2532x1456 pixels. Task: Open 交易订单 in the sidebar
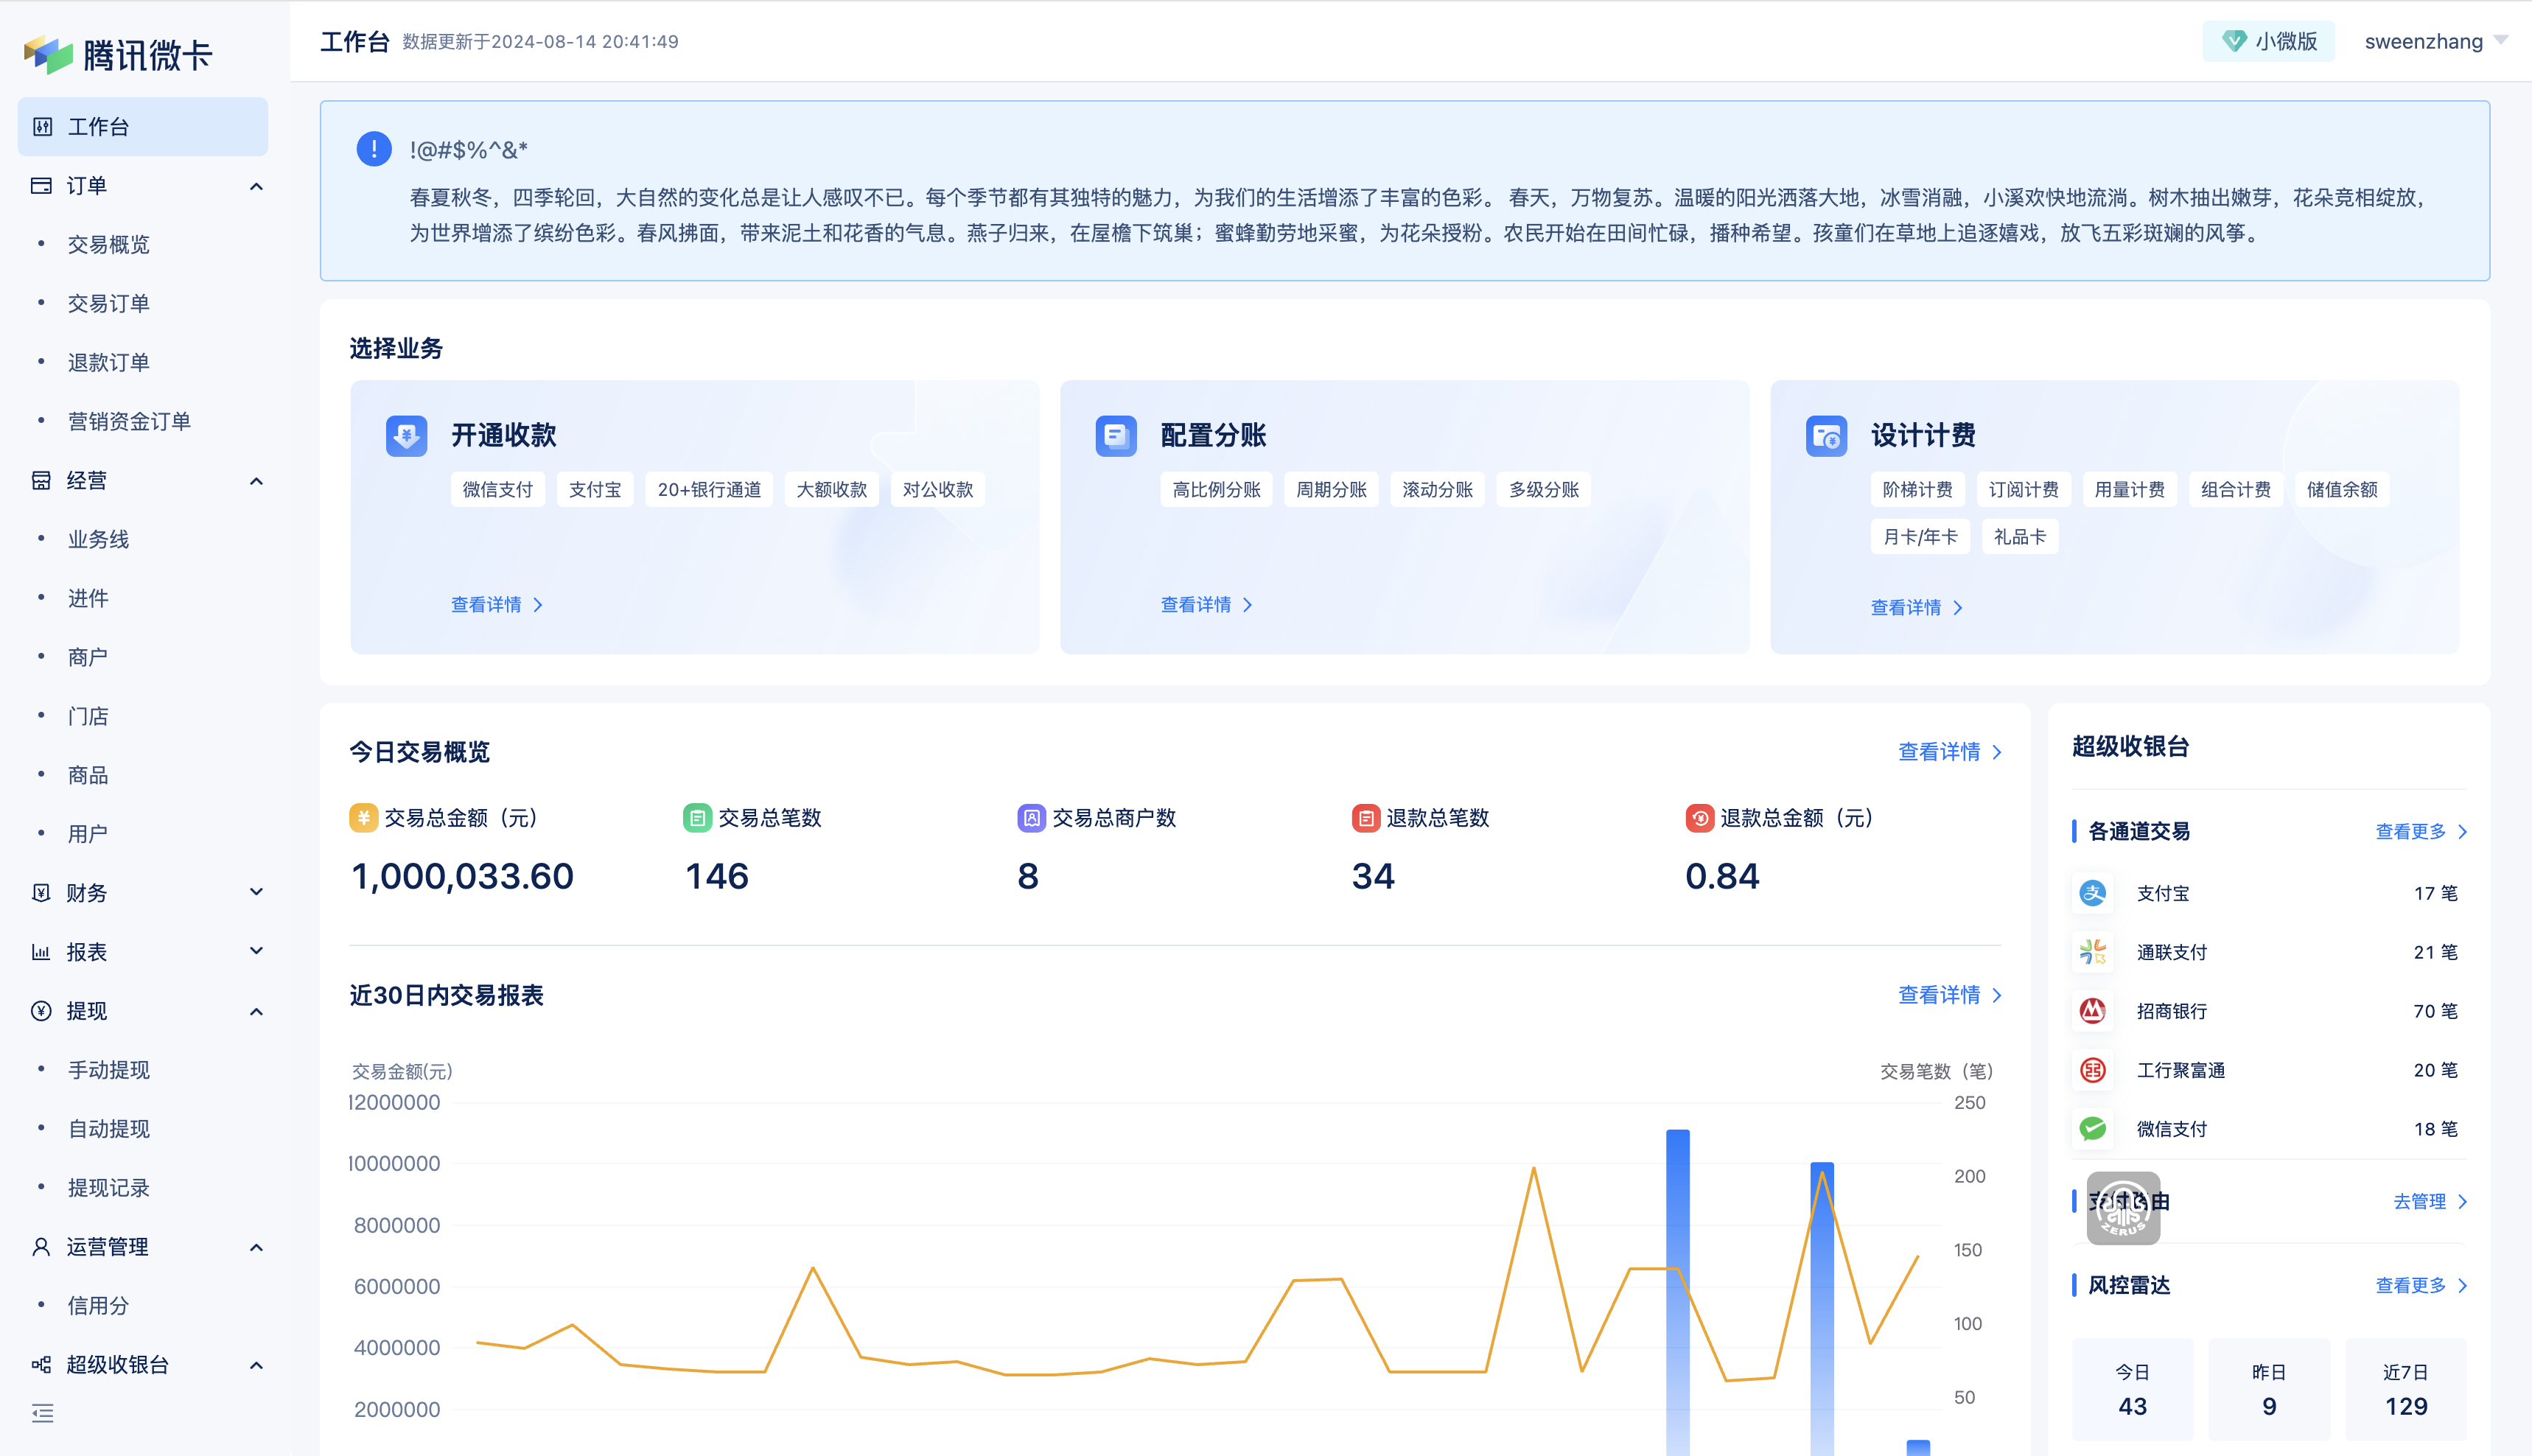click(108, 304)
